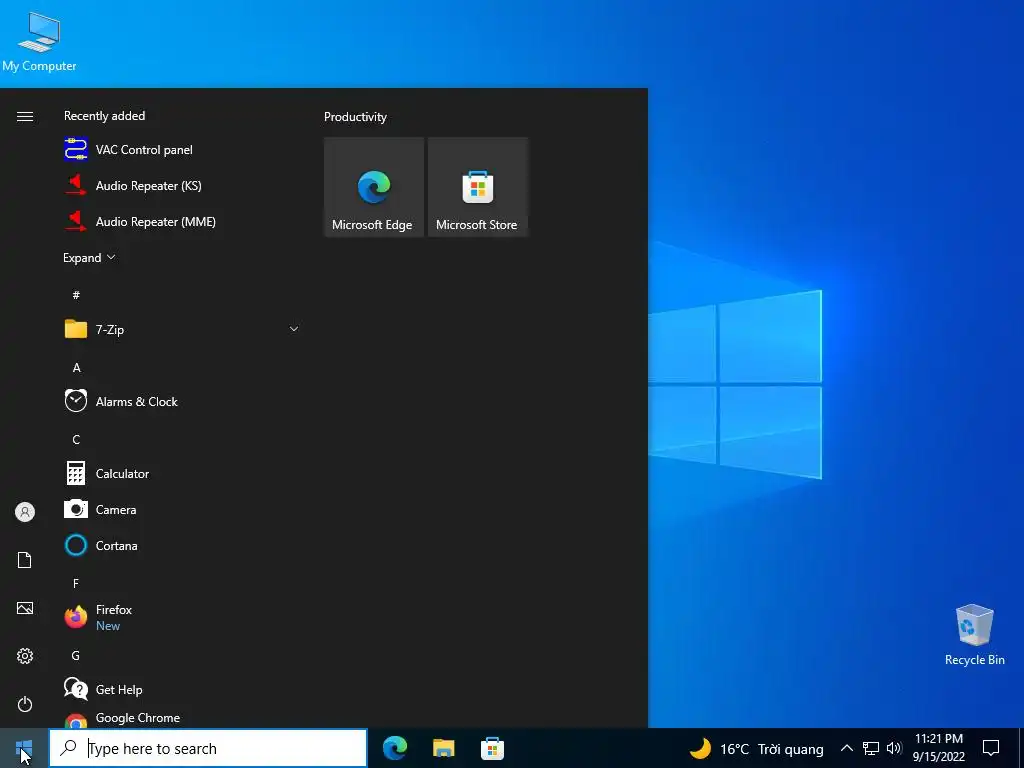This screenshot has width=1024, height=768.
Task: Open the 7-Zip folder entry
Action: pyautogui.click(x=183, y=329)
